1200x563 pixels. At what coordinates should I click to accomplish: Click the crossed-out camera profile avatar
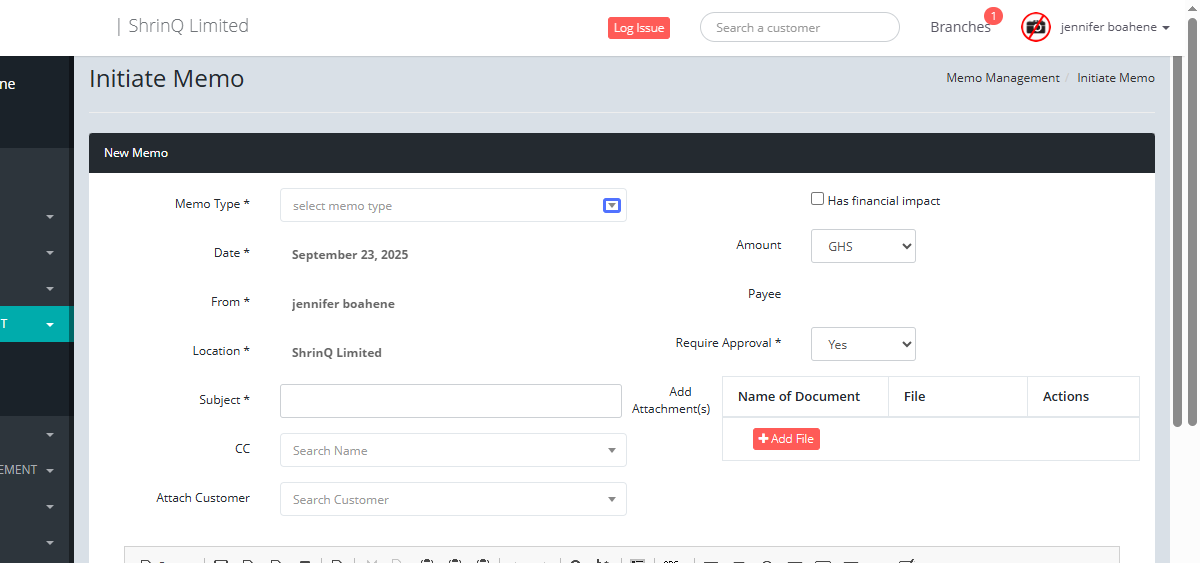click(1035, 27)
